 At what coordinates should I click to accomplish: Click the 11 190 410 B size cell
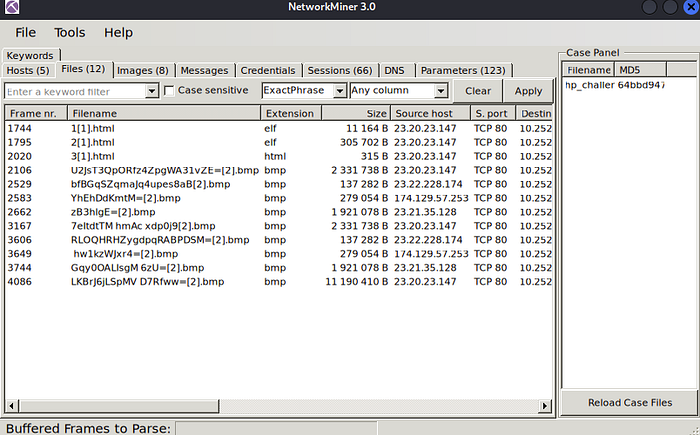click(x=357, y=281)
